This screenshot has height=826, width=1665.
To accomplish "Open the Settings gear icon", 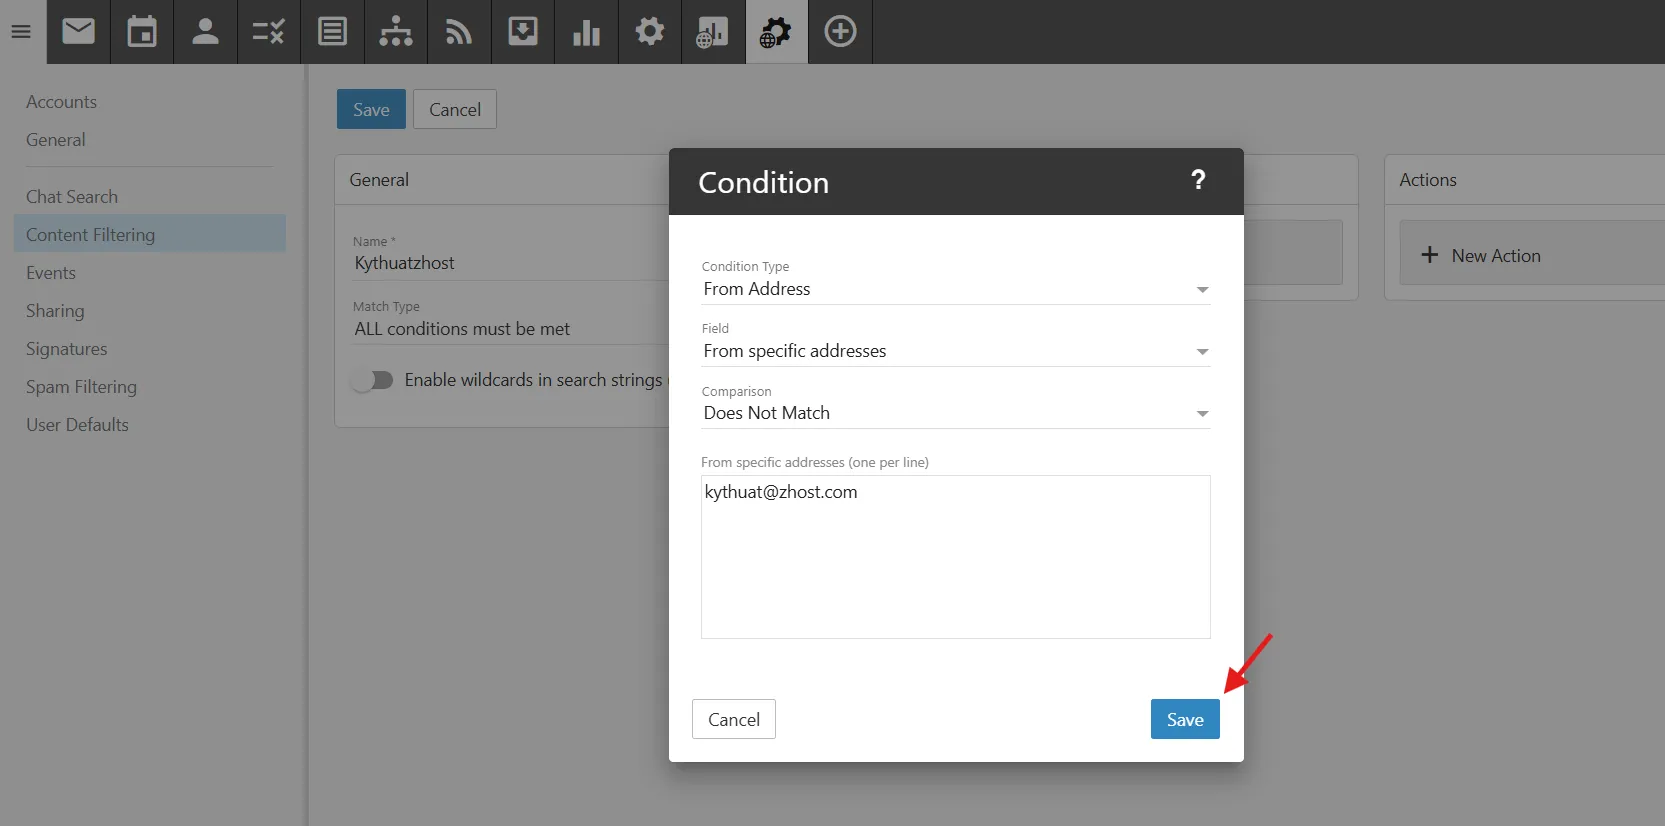I will tap(649, 32).
